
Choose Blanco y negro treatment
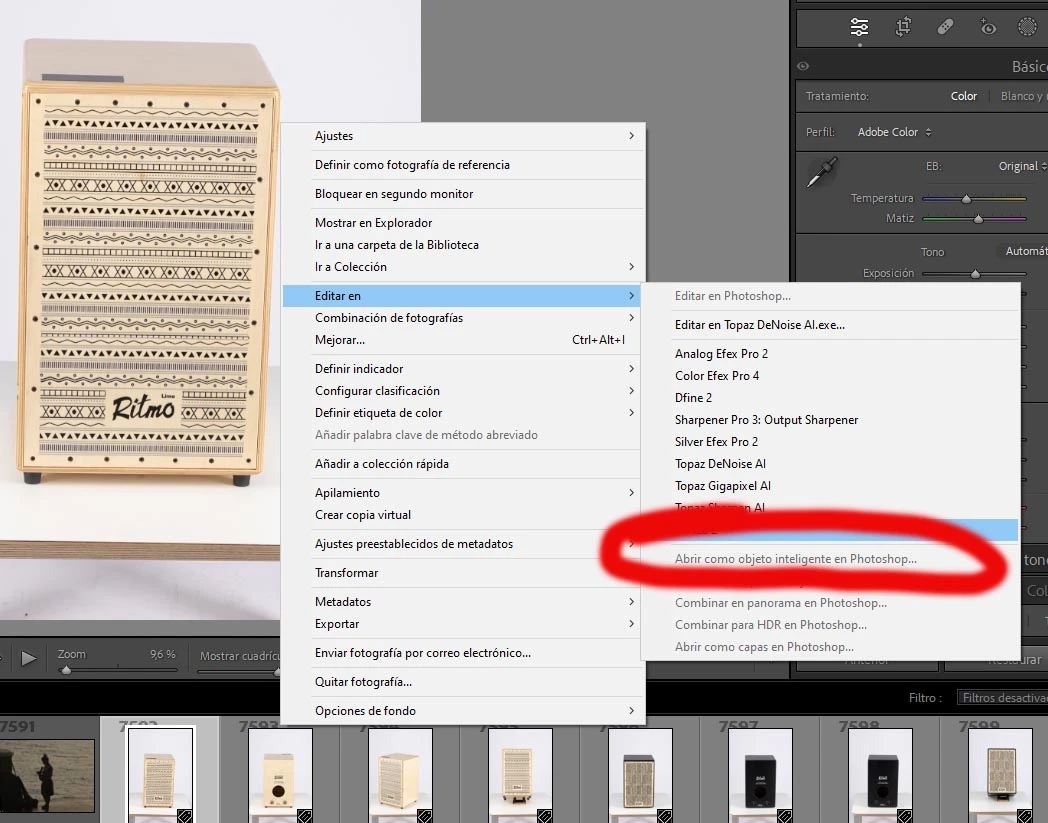click(1023, 96)
